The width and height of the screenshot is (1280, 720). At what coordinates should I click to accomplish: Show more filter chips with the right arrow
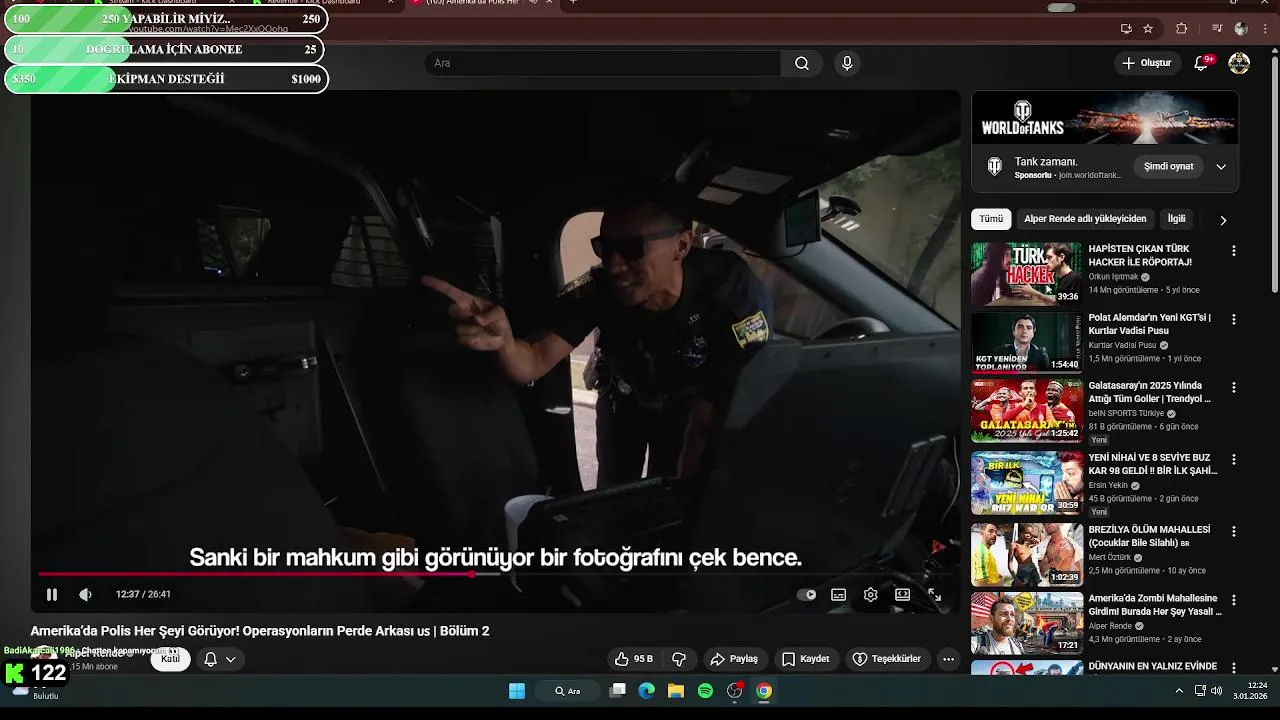(1222, 220)
